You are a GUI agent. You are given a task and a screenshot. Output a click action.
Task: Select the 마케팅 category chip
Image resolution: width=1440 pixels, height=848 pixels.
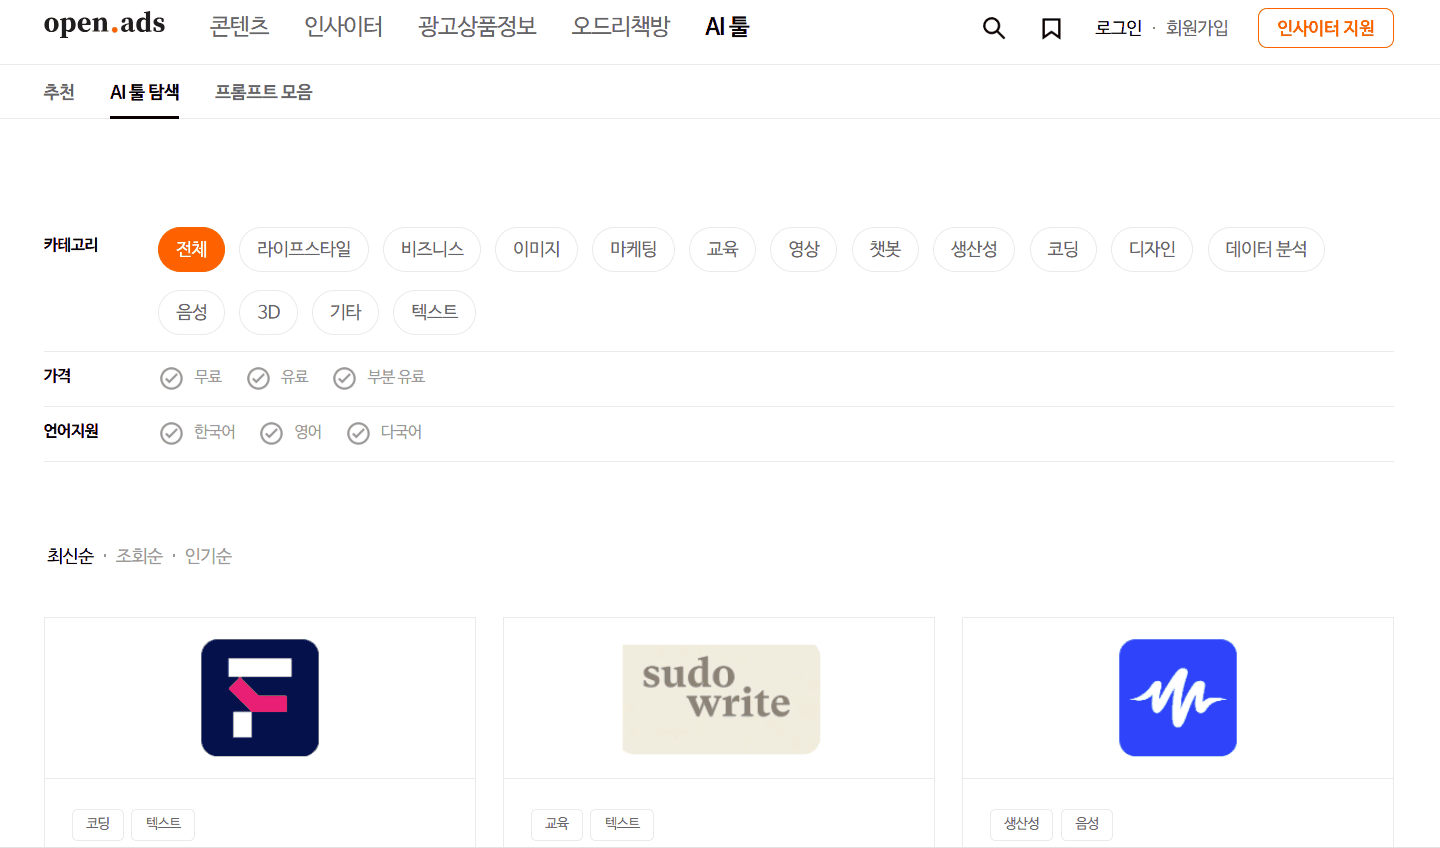pos(633,249)
